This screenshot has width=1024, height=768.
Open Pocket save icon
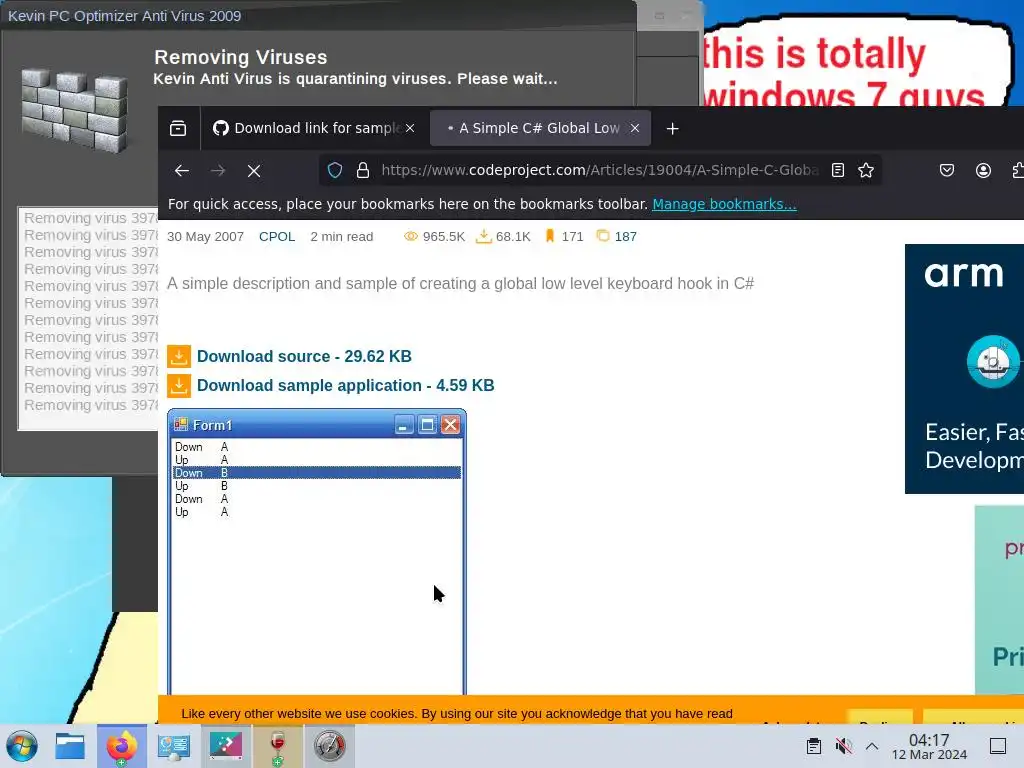(x=947, y=170)
